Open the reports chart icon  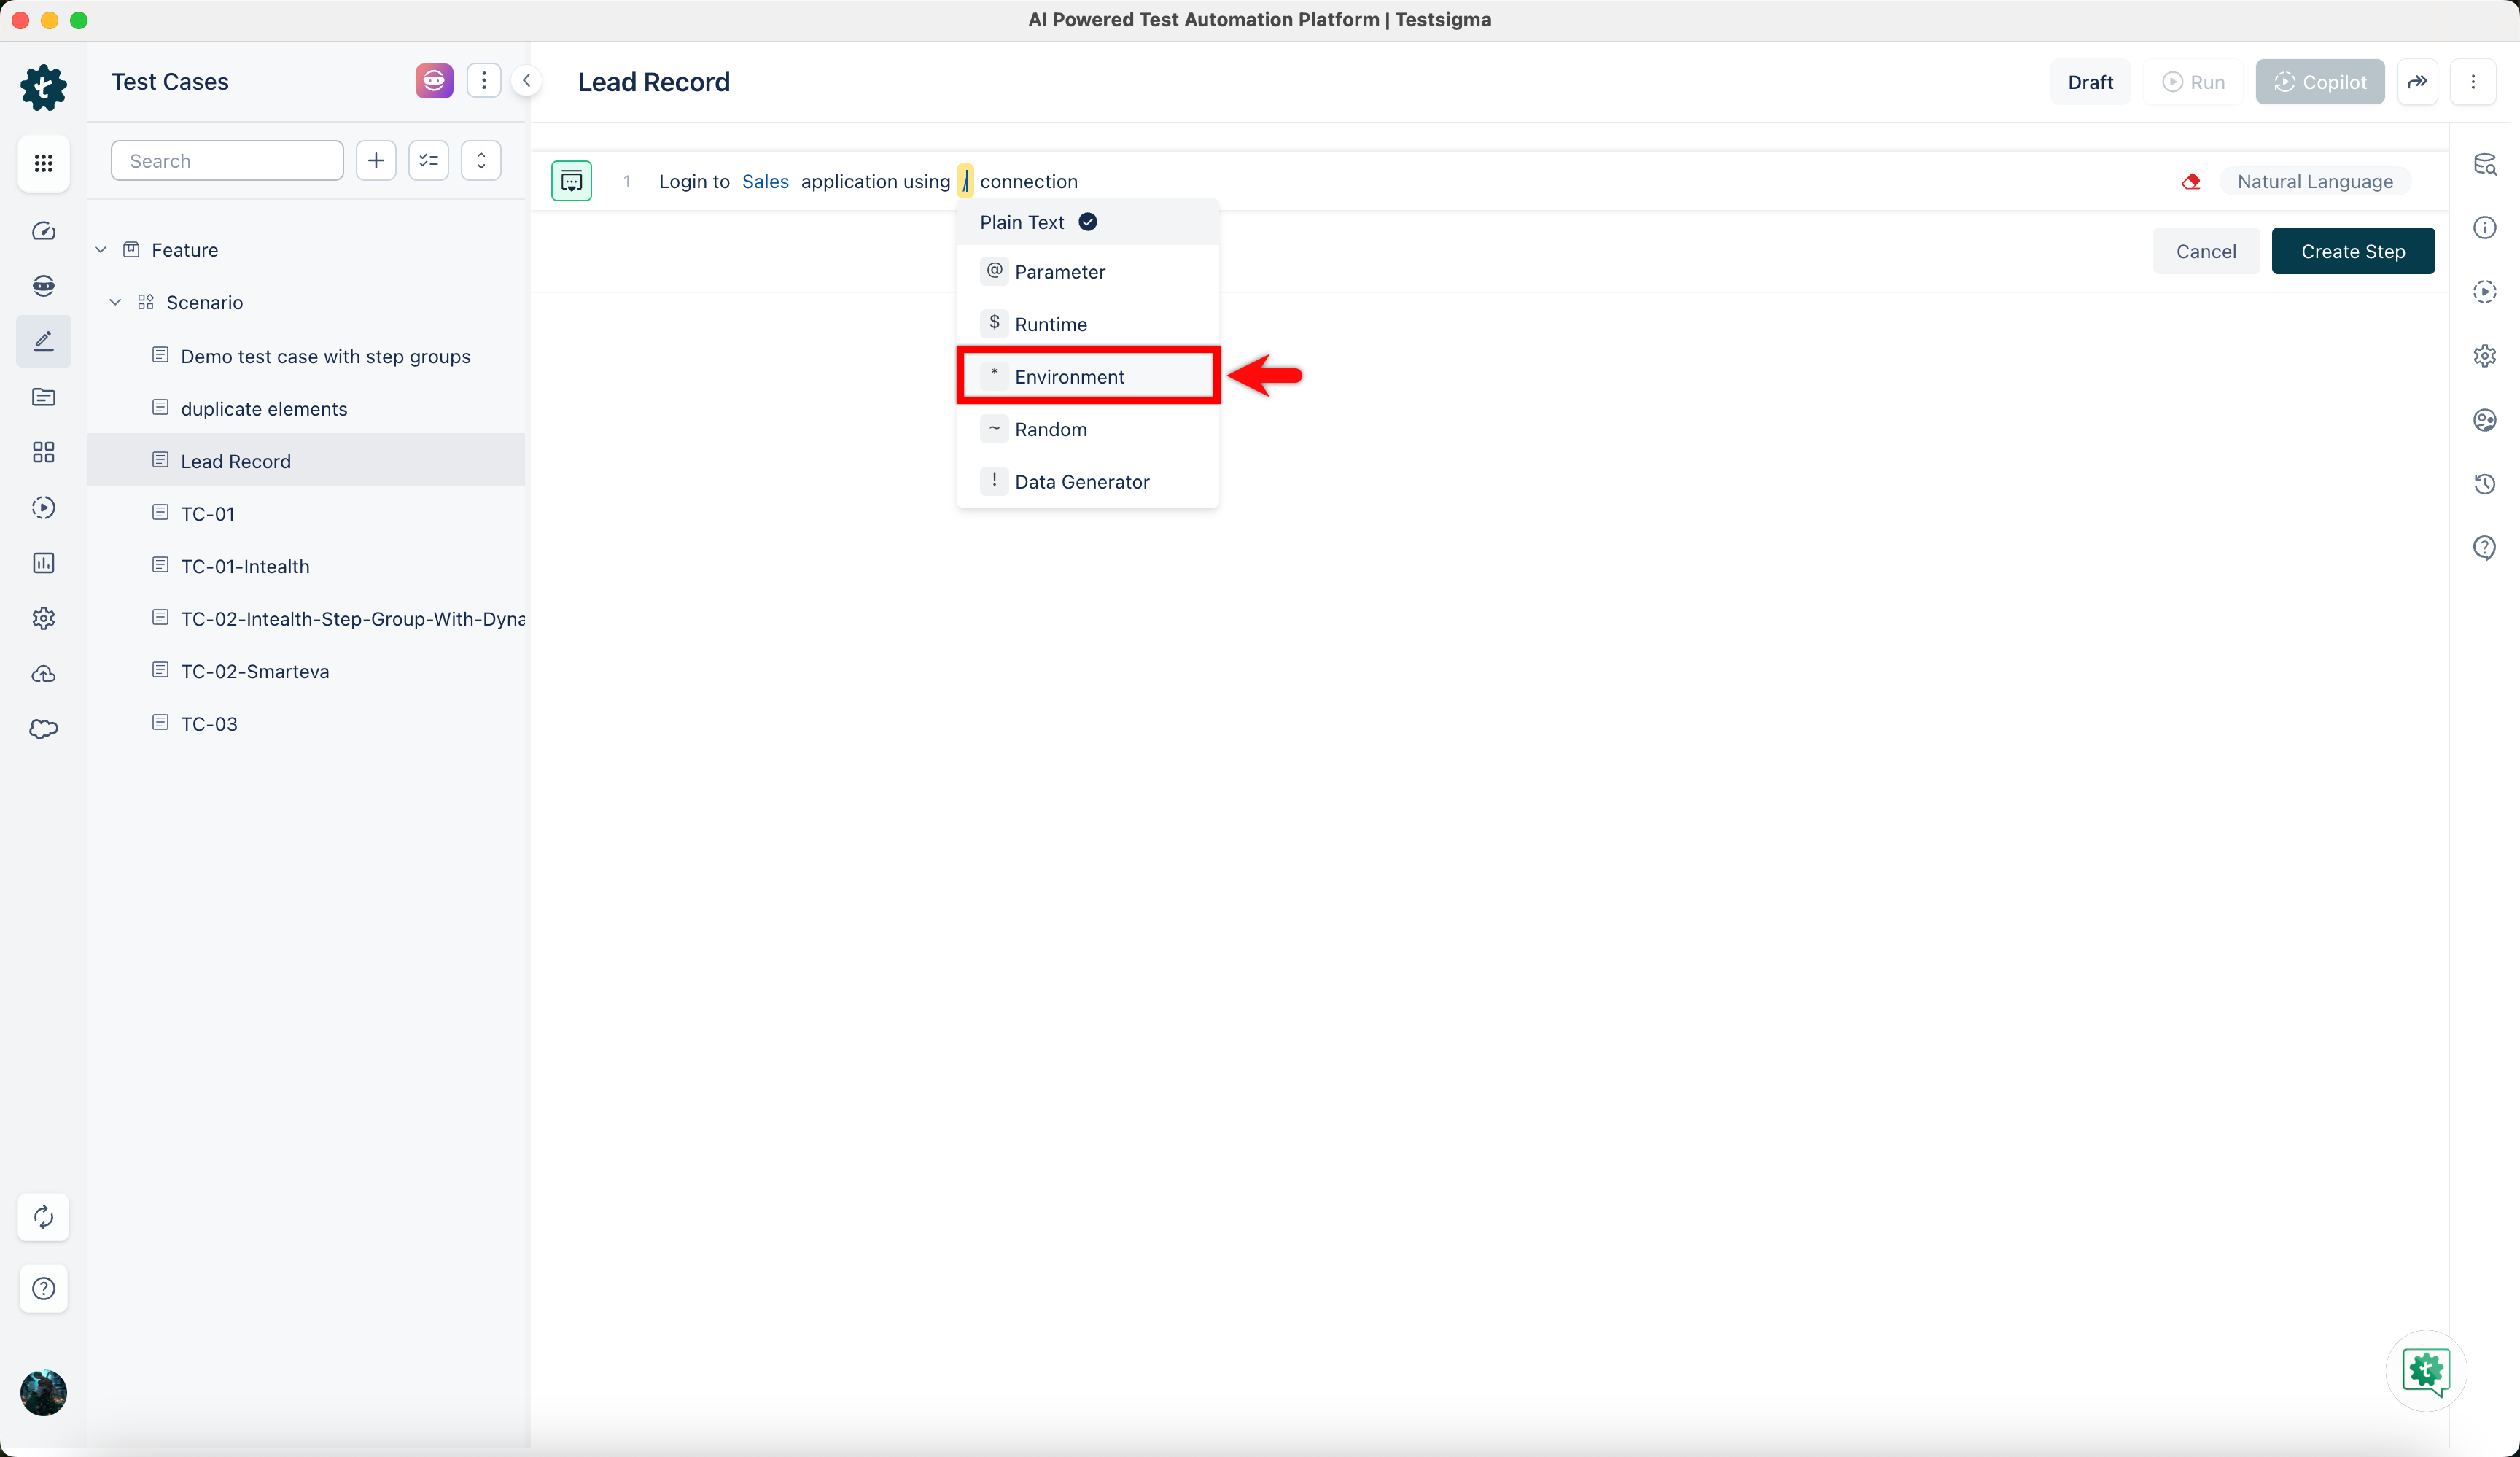pos(43,563)
